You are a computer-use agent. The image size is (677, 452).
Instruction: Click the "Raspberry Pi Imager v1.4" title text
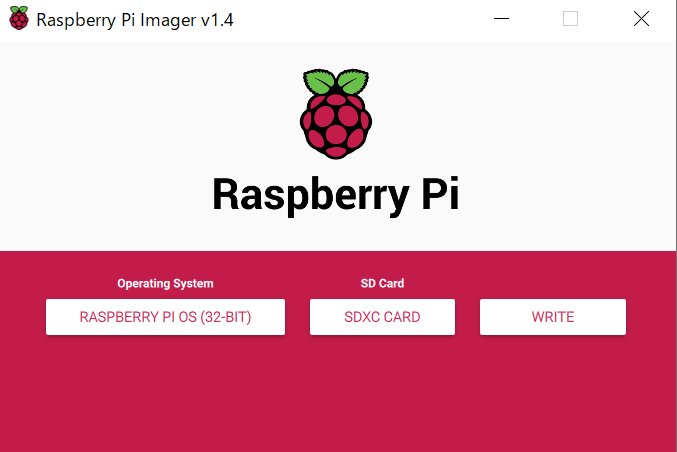tap(135, 20)
